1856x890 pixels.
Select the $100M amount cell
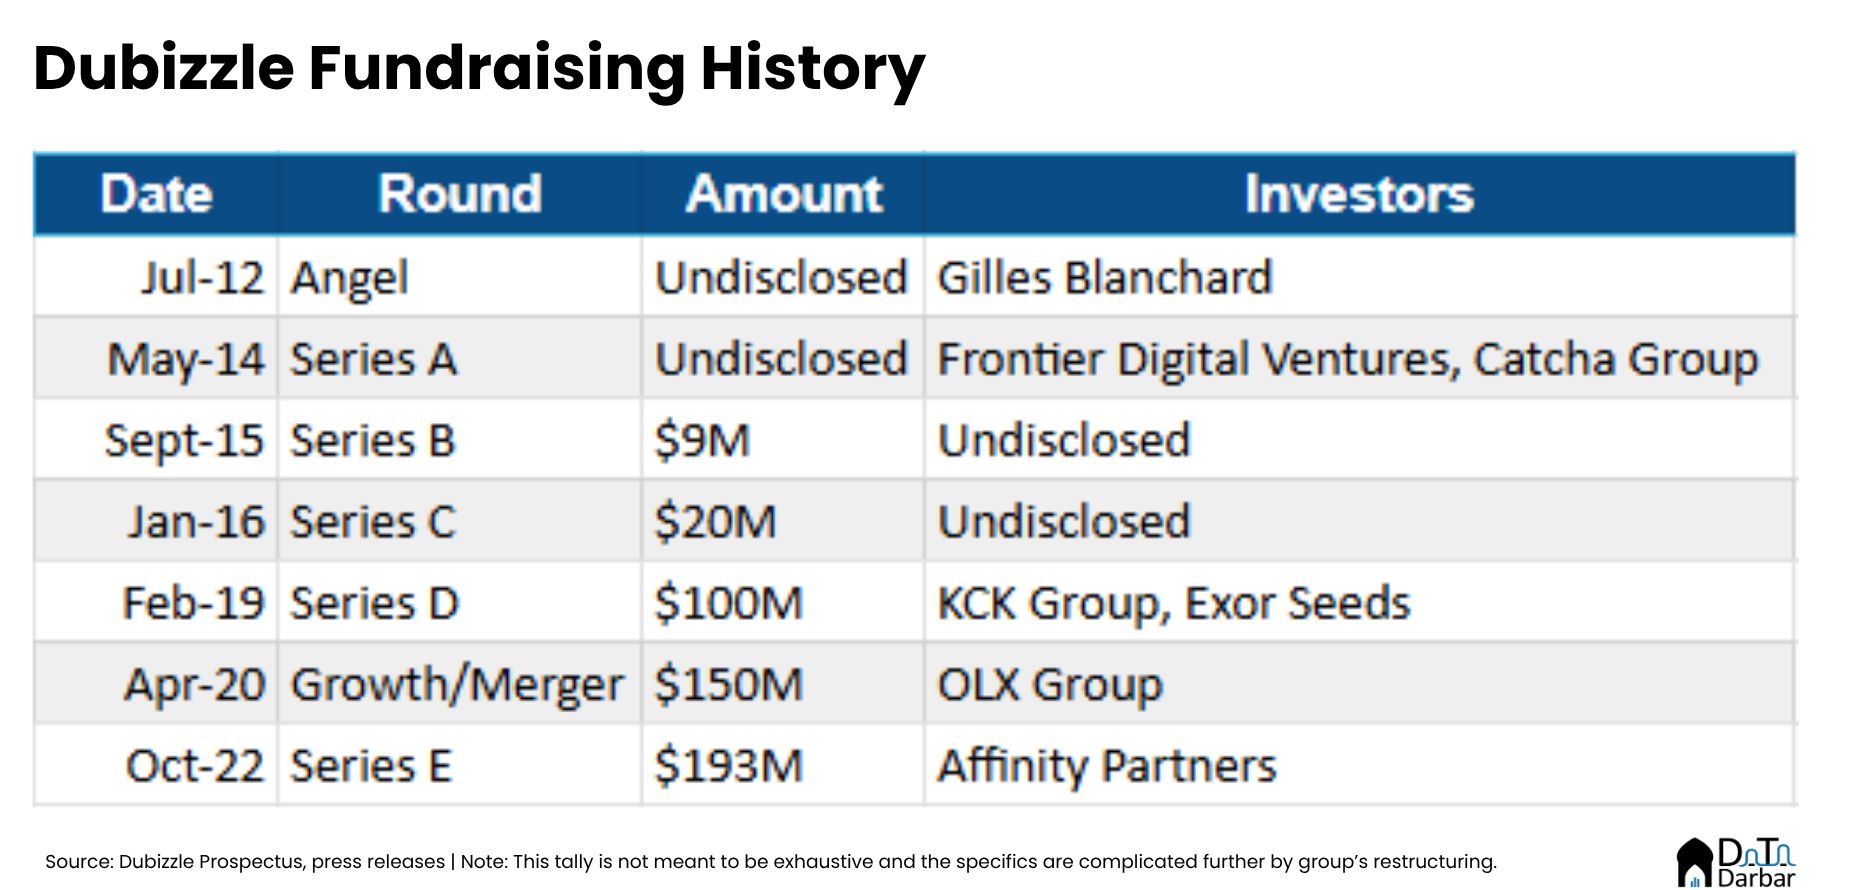coord(783,603)
